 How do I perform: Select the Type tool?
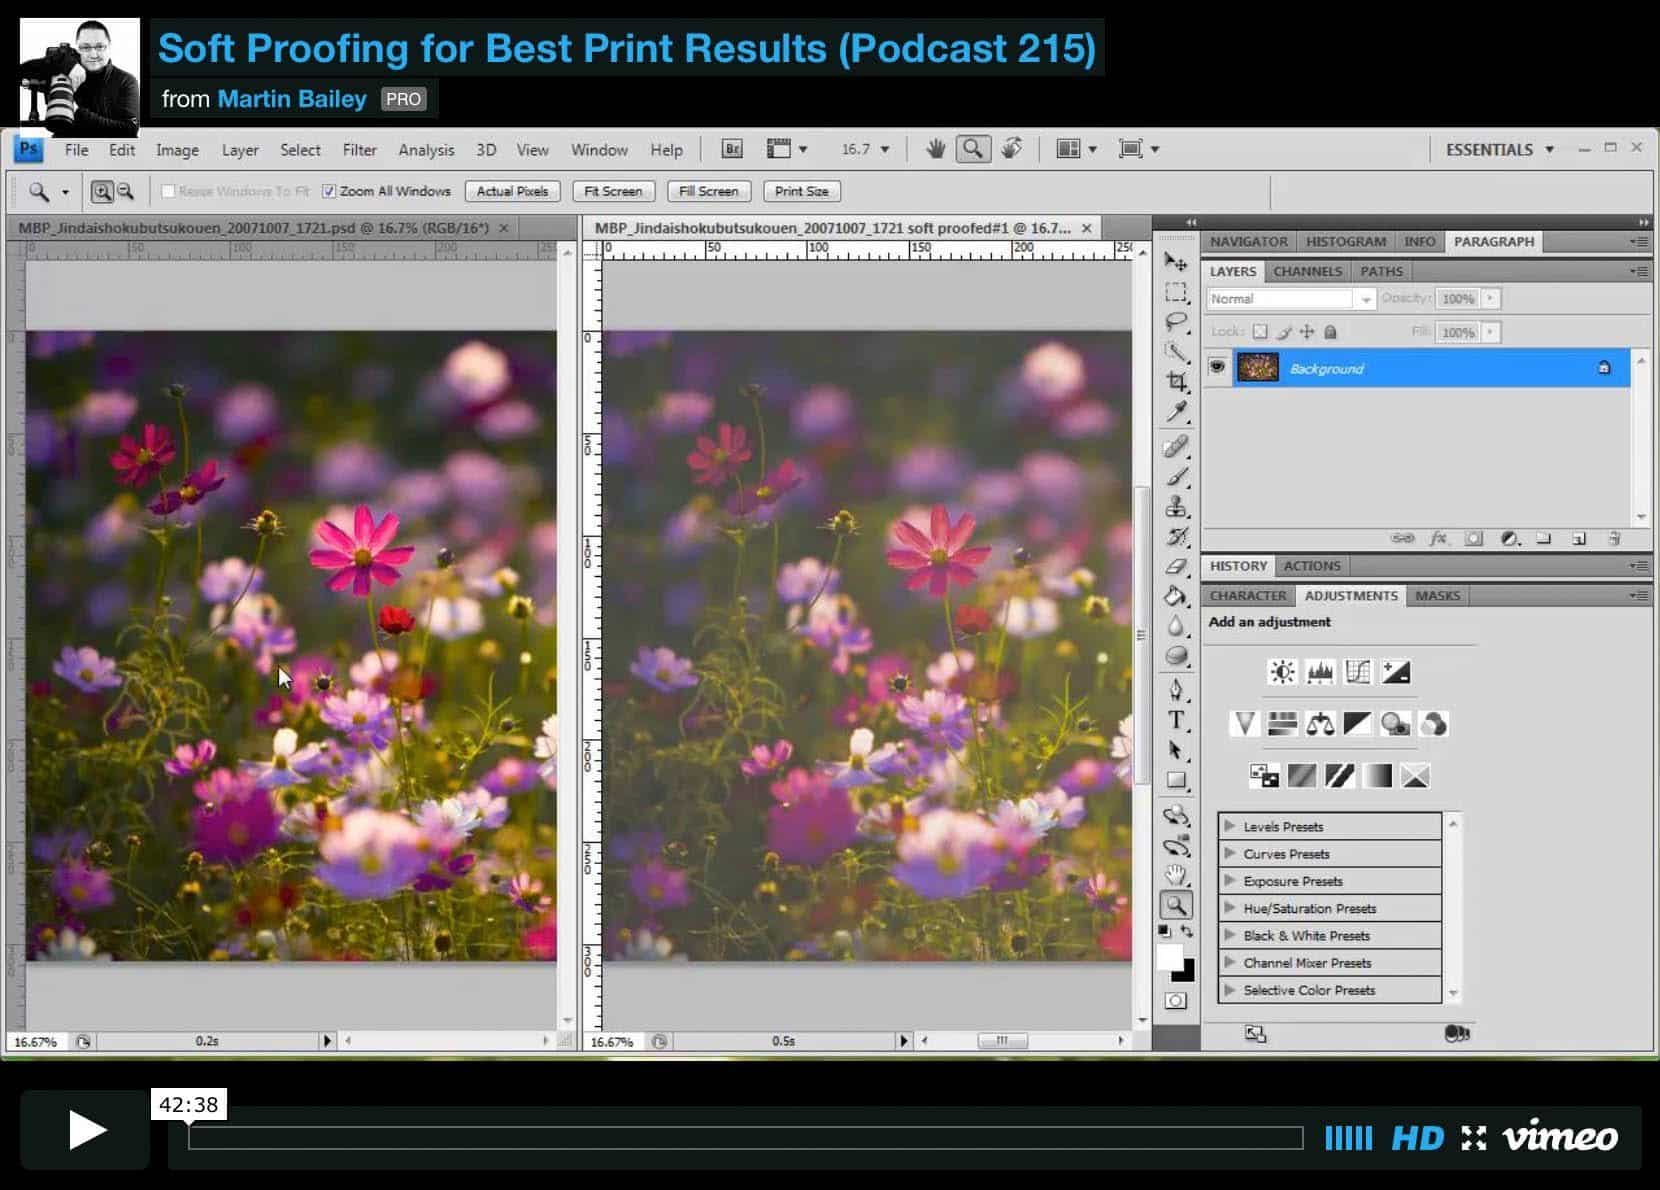(x=1177, y=720)
